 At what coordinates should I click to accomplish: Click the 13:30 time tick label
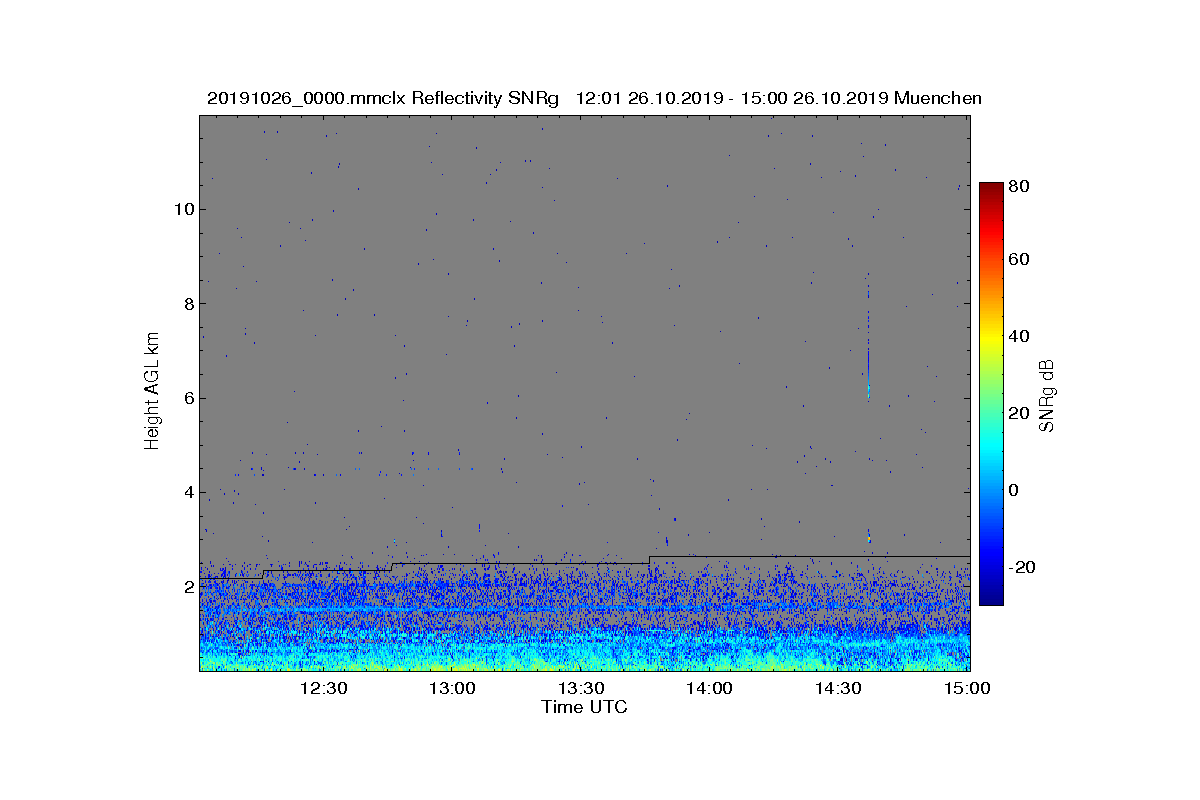click(581, 688)
